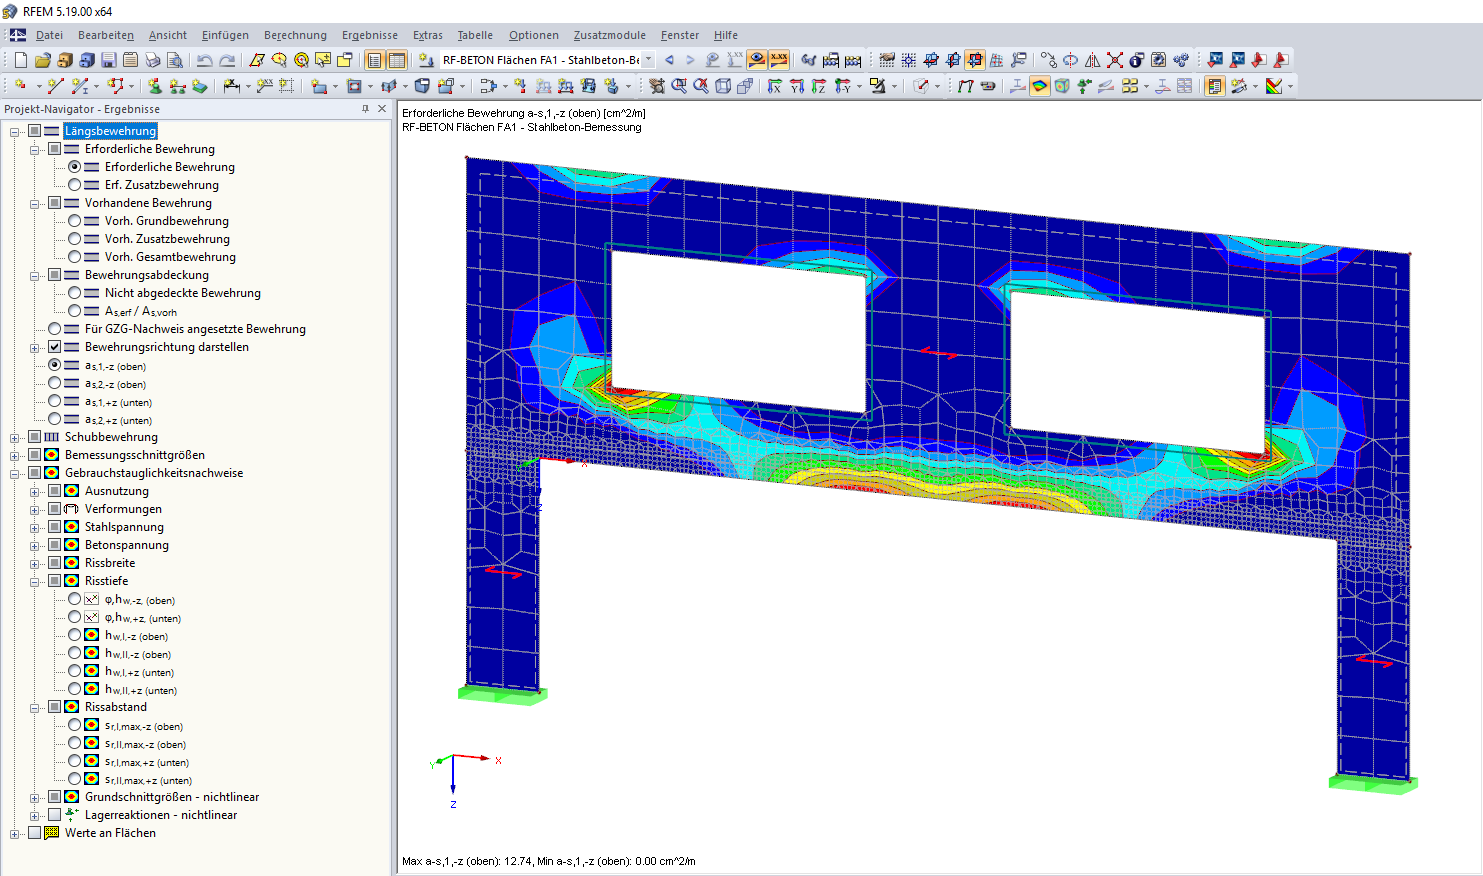View in Z direction
The width and height of the screenshot is (1483, 876).
pos(818,86)
